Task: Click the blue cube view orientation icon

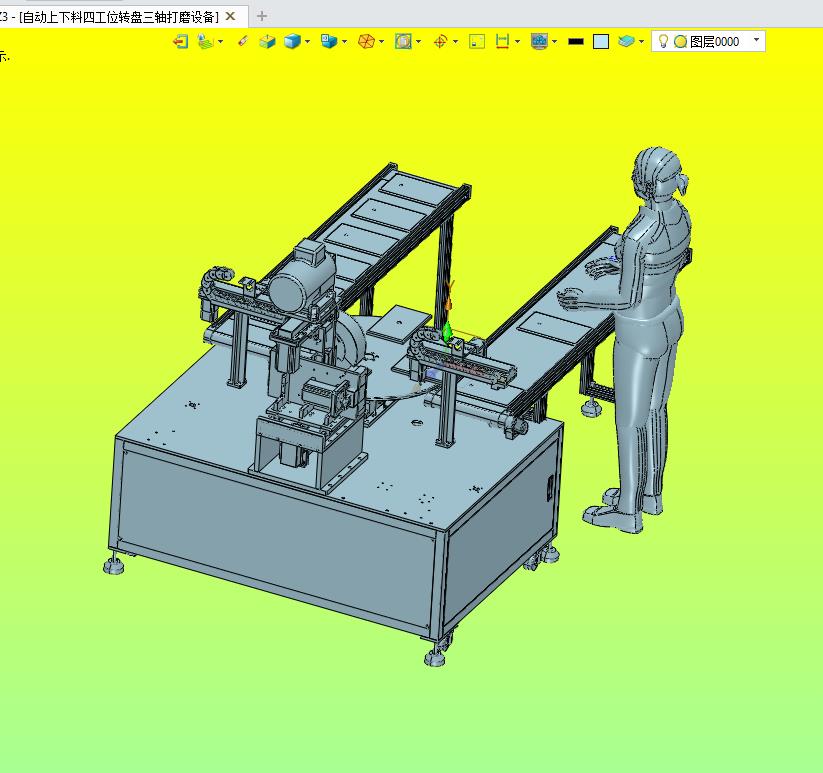Action: pyautogui.click(x=329, y=41)
